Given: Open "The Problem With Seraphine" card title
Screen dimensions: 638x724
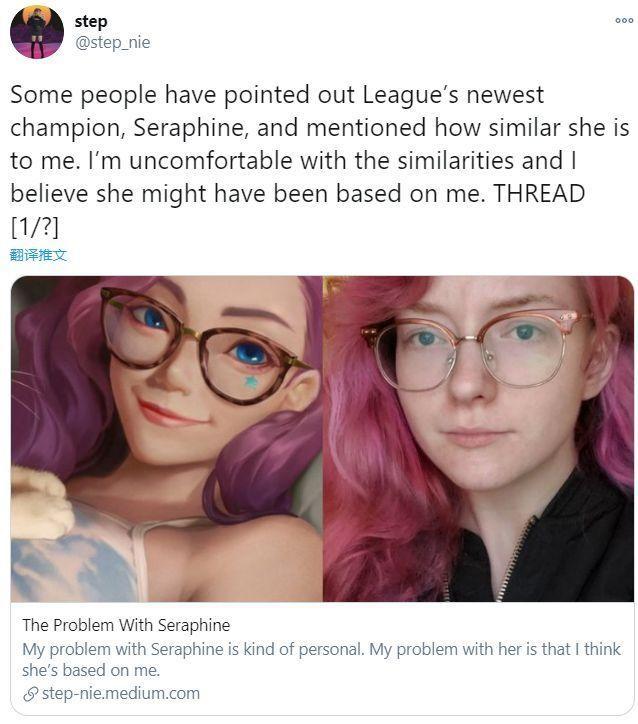Looking at the screenshot, I should (126, 625).
